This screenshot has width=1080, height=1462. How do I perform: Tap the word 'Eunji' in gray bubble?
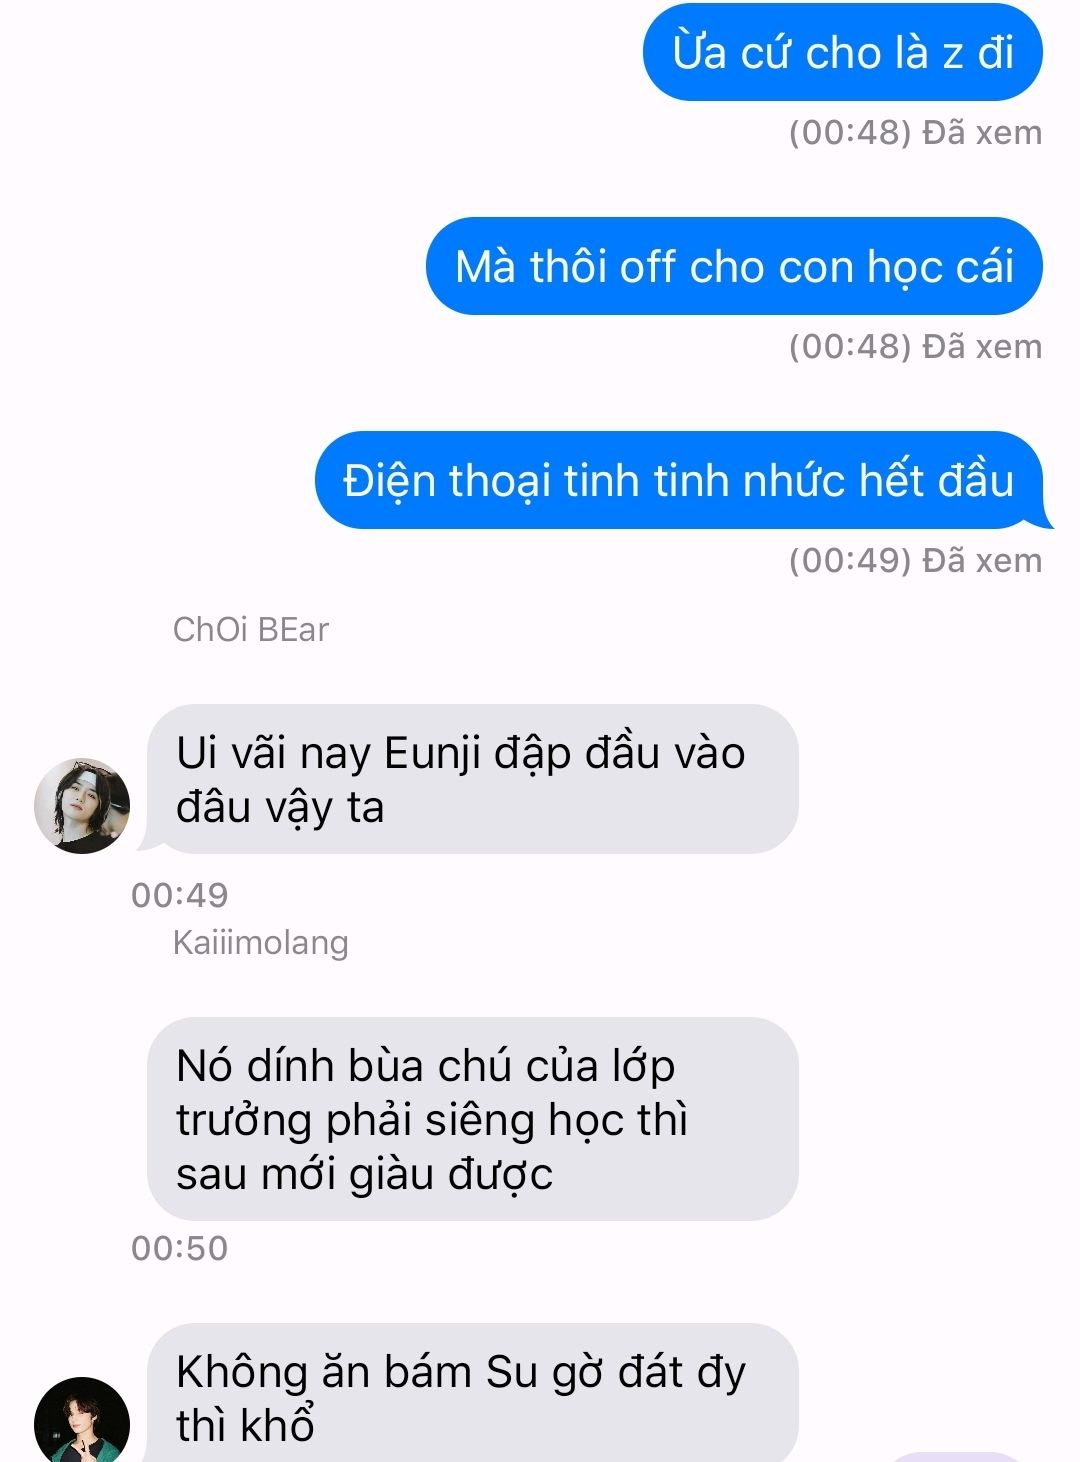[x=433, y=754]
